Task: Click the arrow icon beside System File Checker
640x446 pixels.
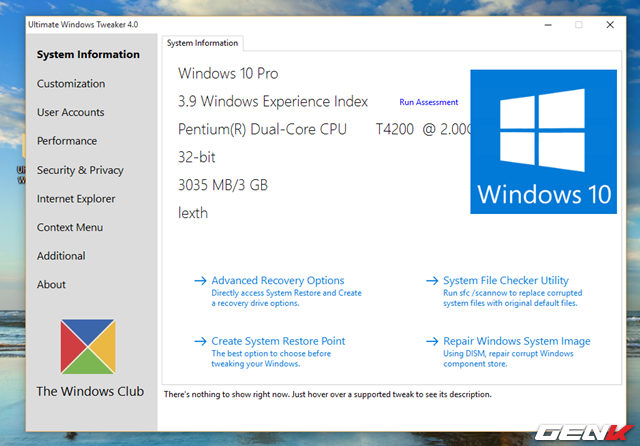Action: pos(432,281)
